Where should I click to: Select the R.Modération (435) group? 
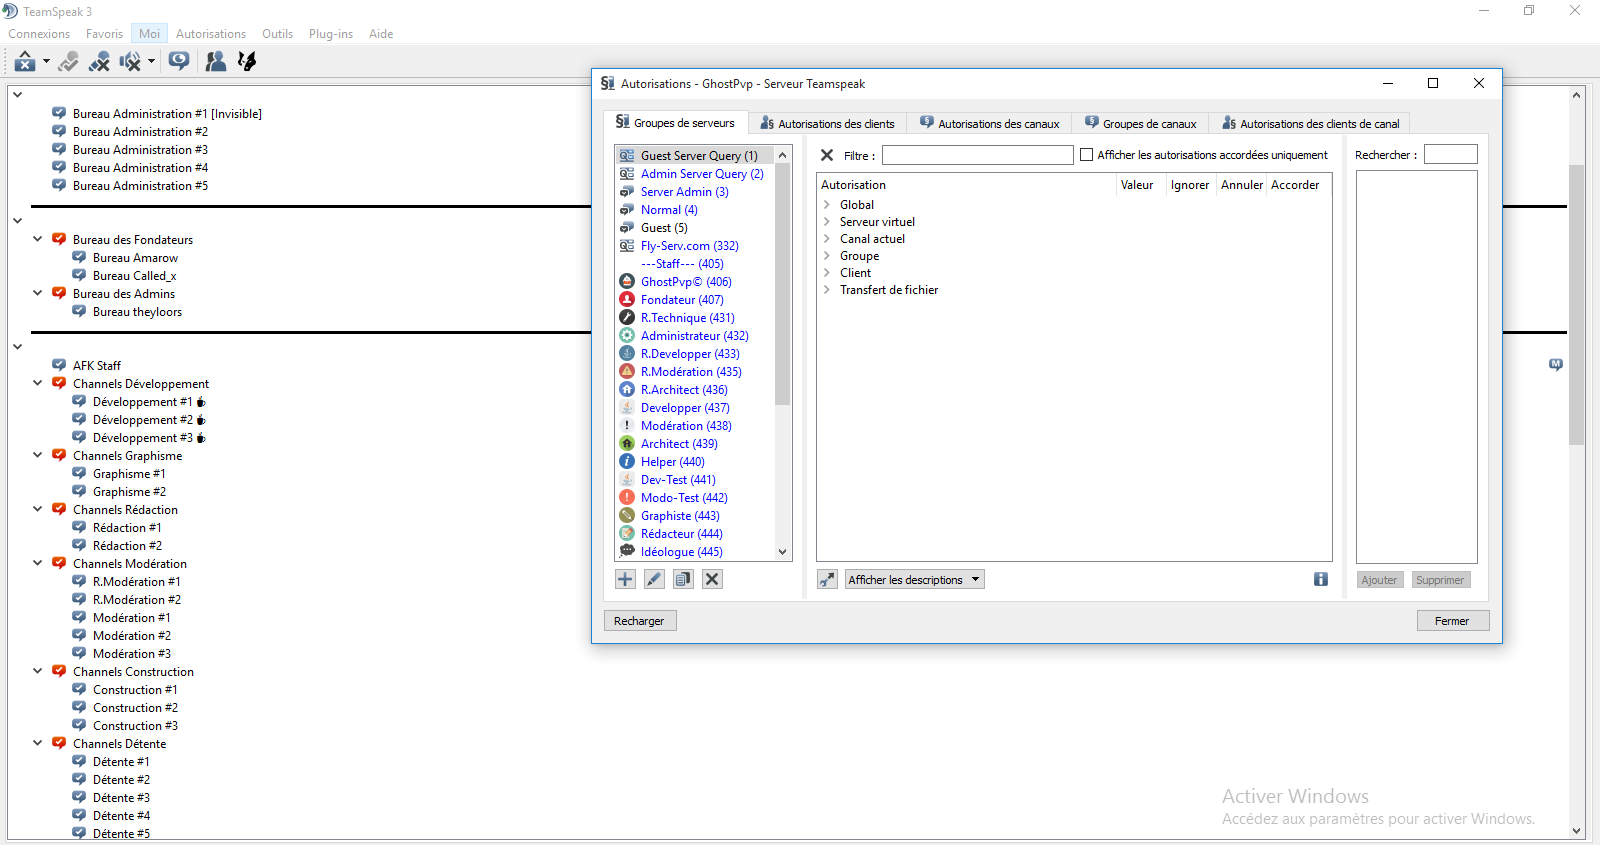pyautogui.click(x=691, y=372)
